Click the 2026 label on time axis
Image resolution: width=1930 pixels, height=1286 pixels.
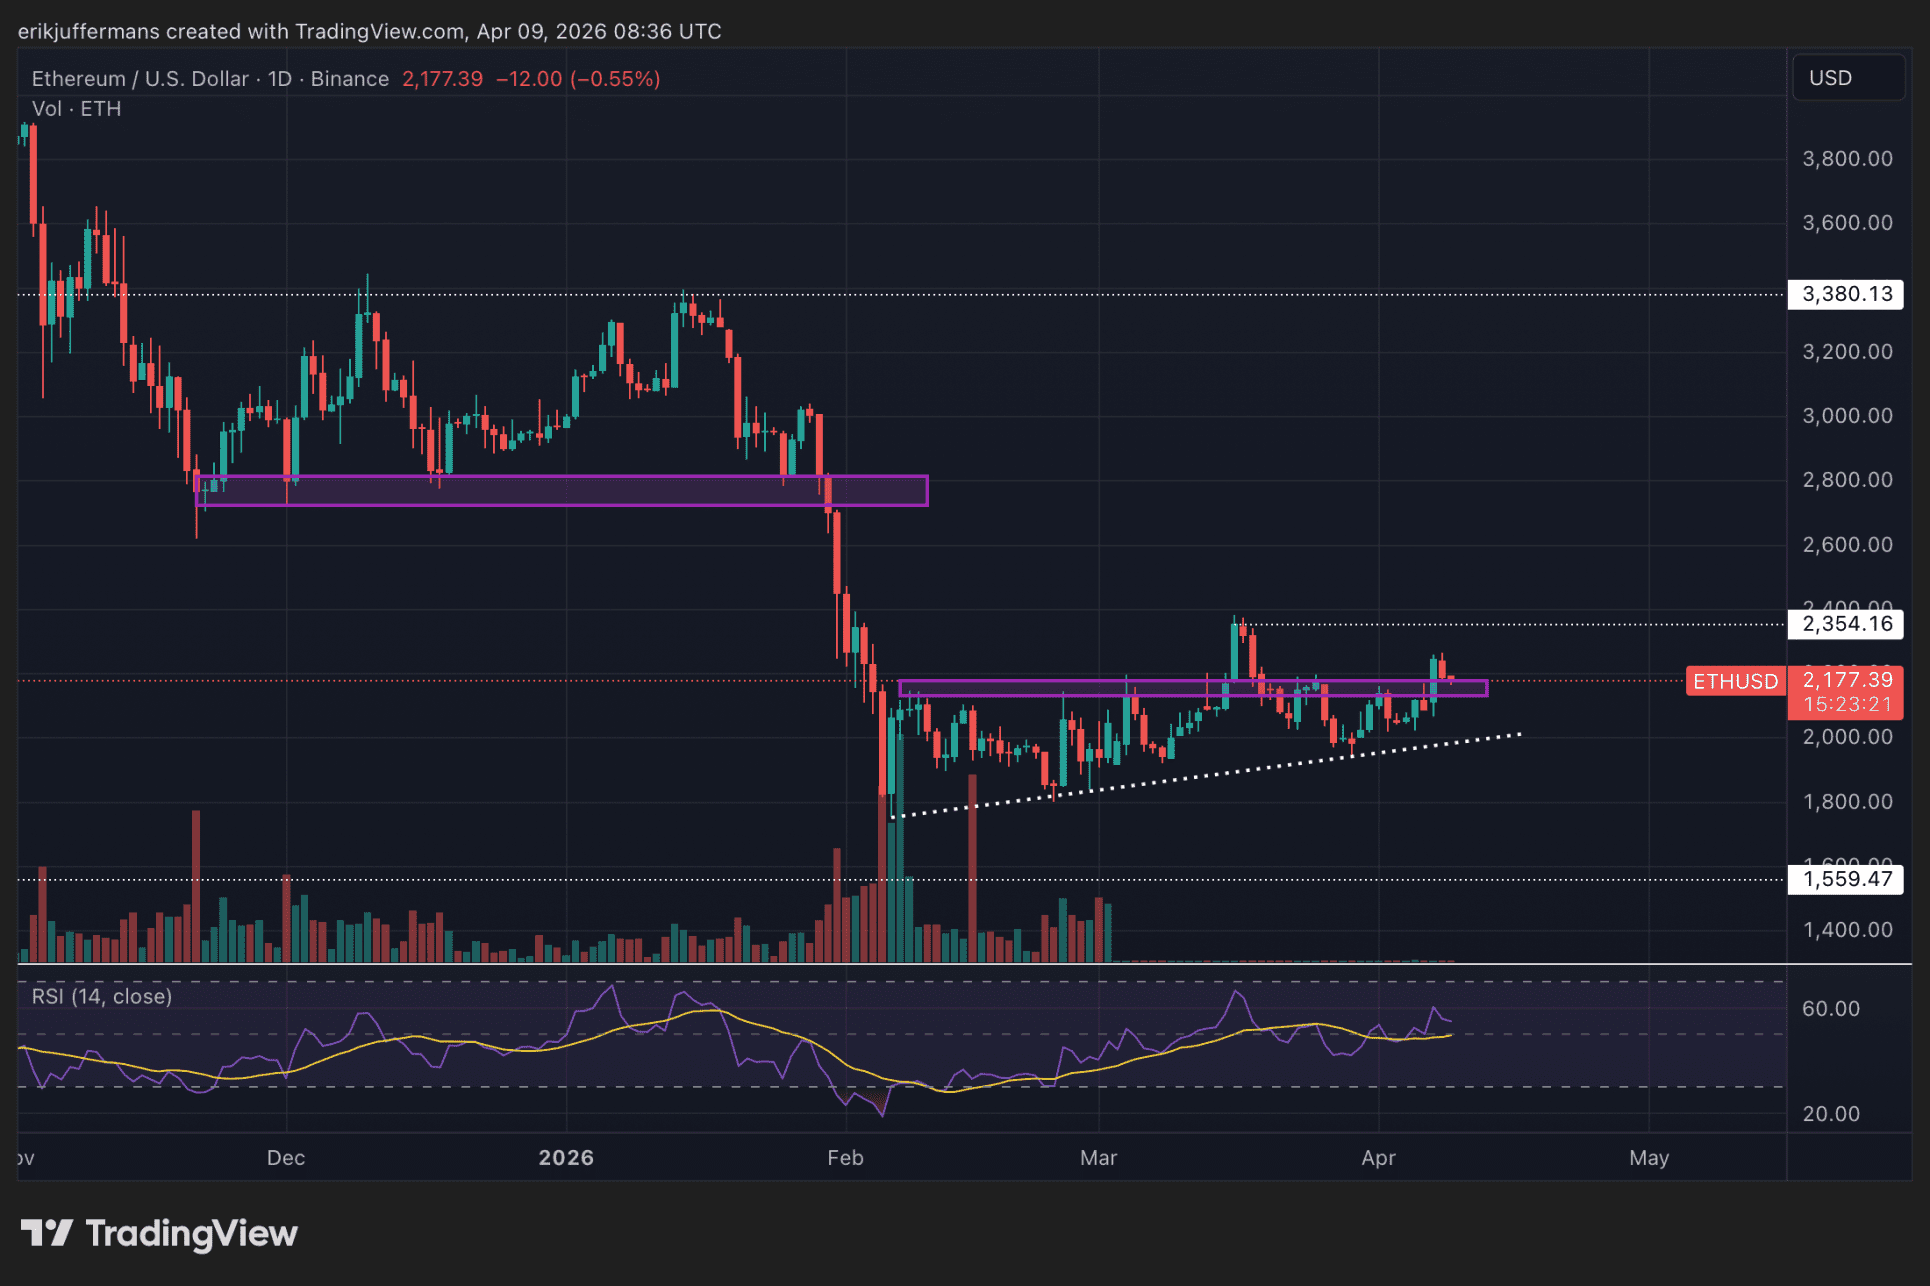coord(566,1158)
